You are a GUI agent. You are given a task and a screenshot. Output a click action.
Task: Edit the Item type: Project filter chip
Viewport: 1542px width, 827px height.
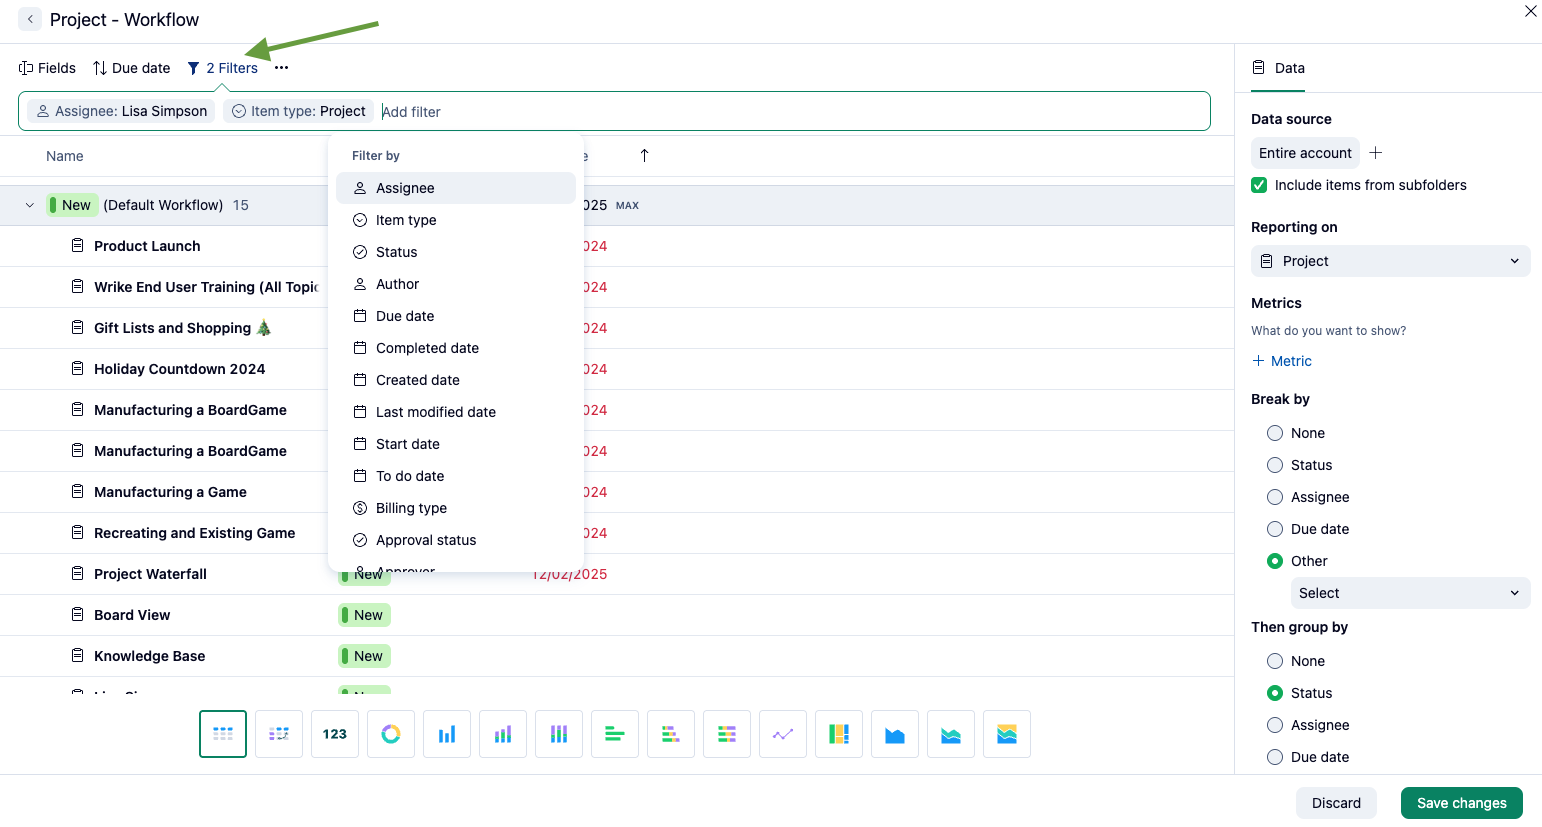(298, 111)
